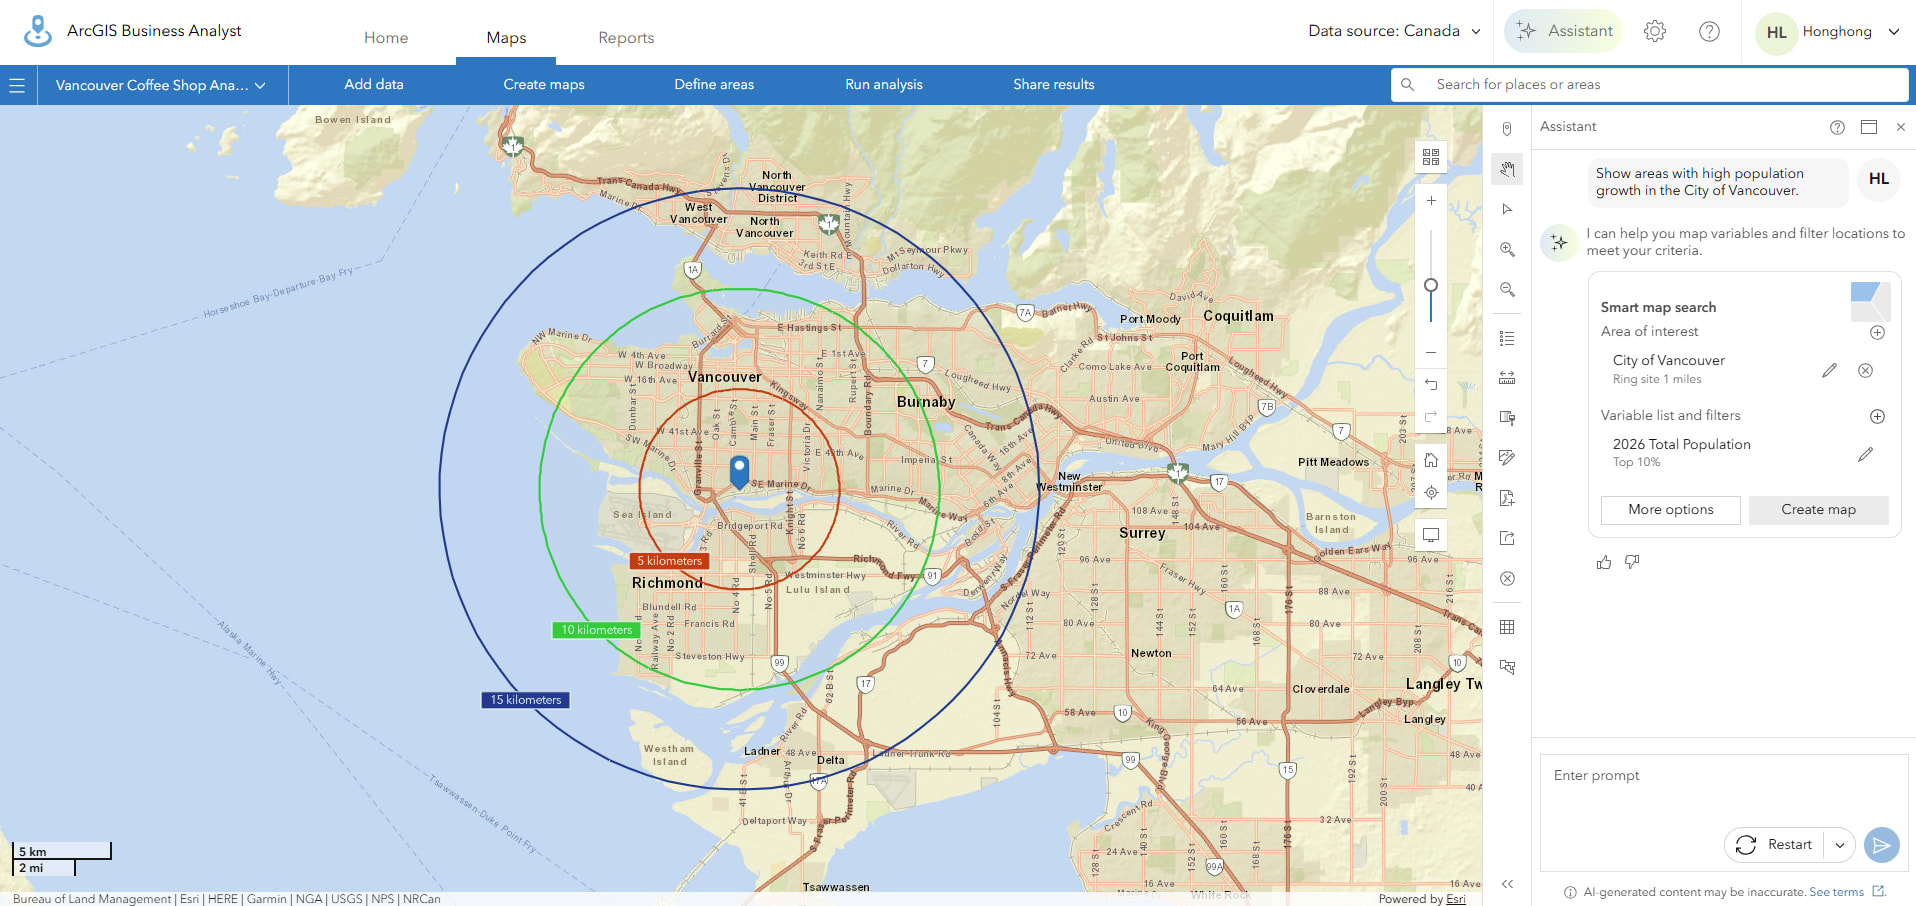Expand the Assistant panel window icon

point(1869,127)
